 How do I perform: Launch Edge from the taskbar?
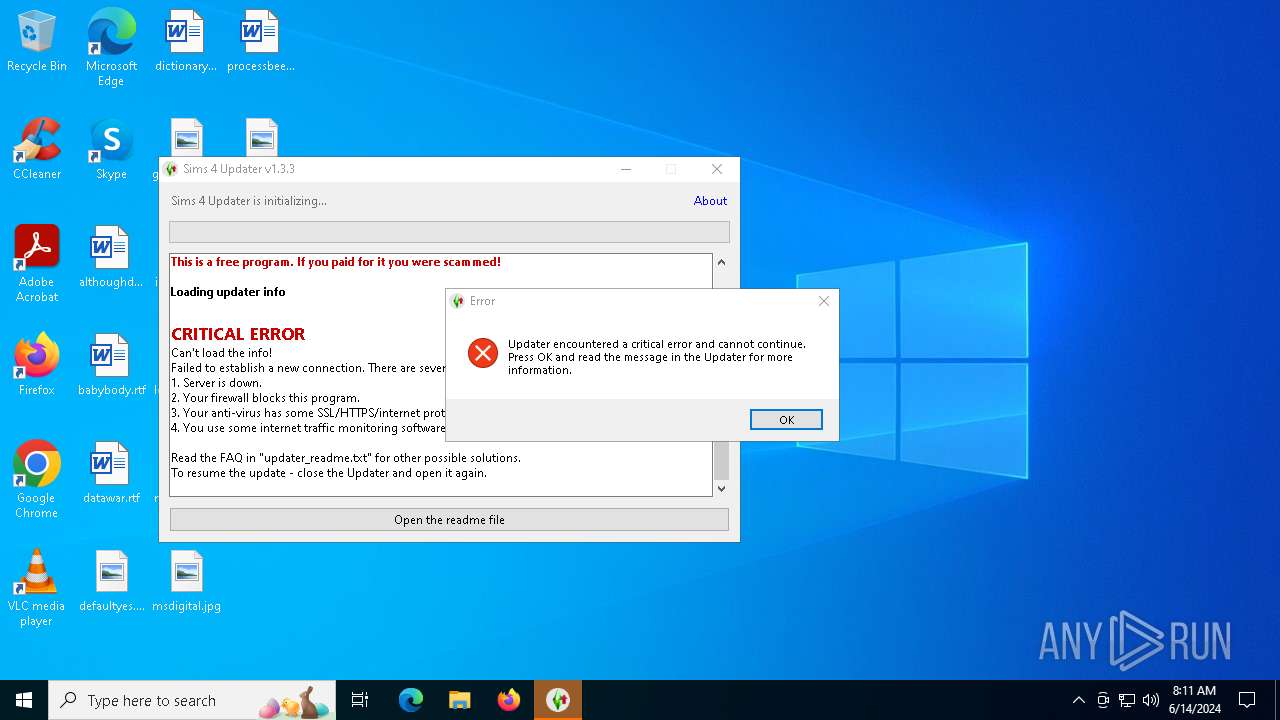tap(411, 700)
